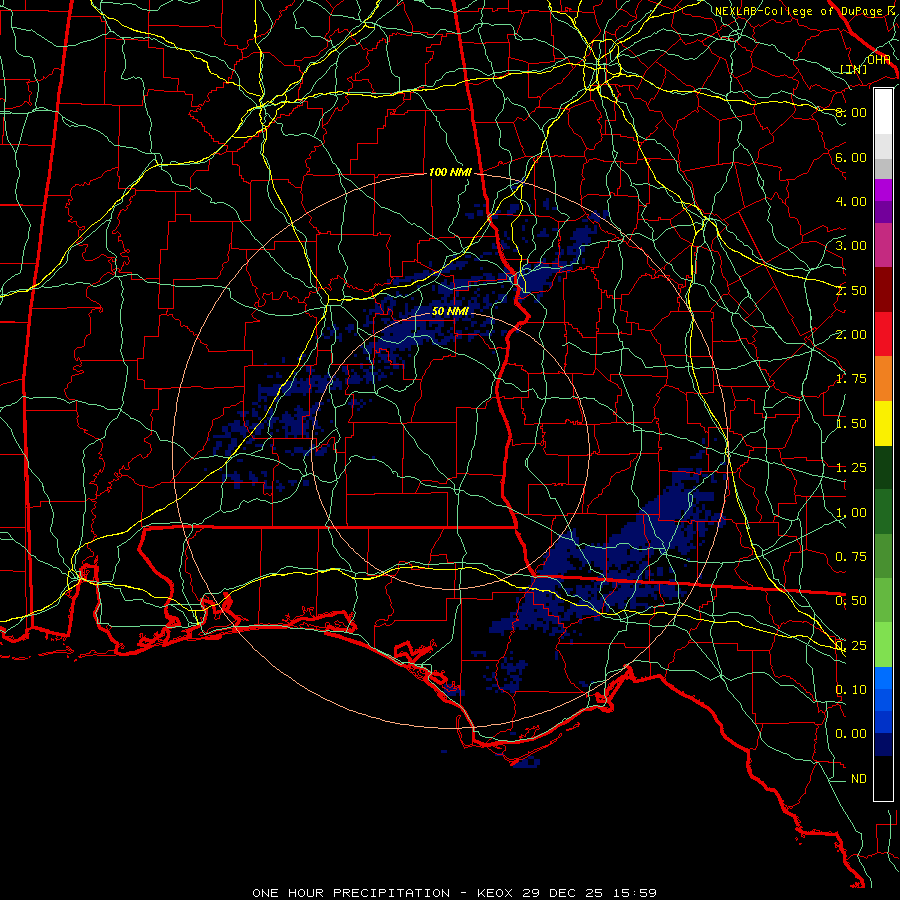The width and height of the screenshot is (900, 900).
Task: Click the '4.00' legend value
Action: tap(851, 201)
